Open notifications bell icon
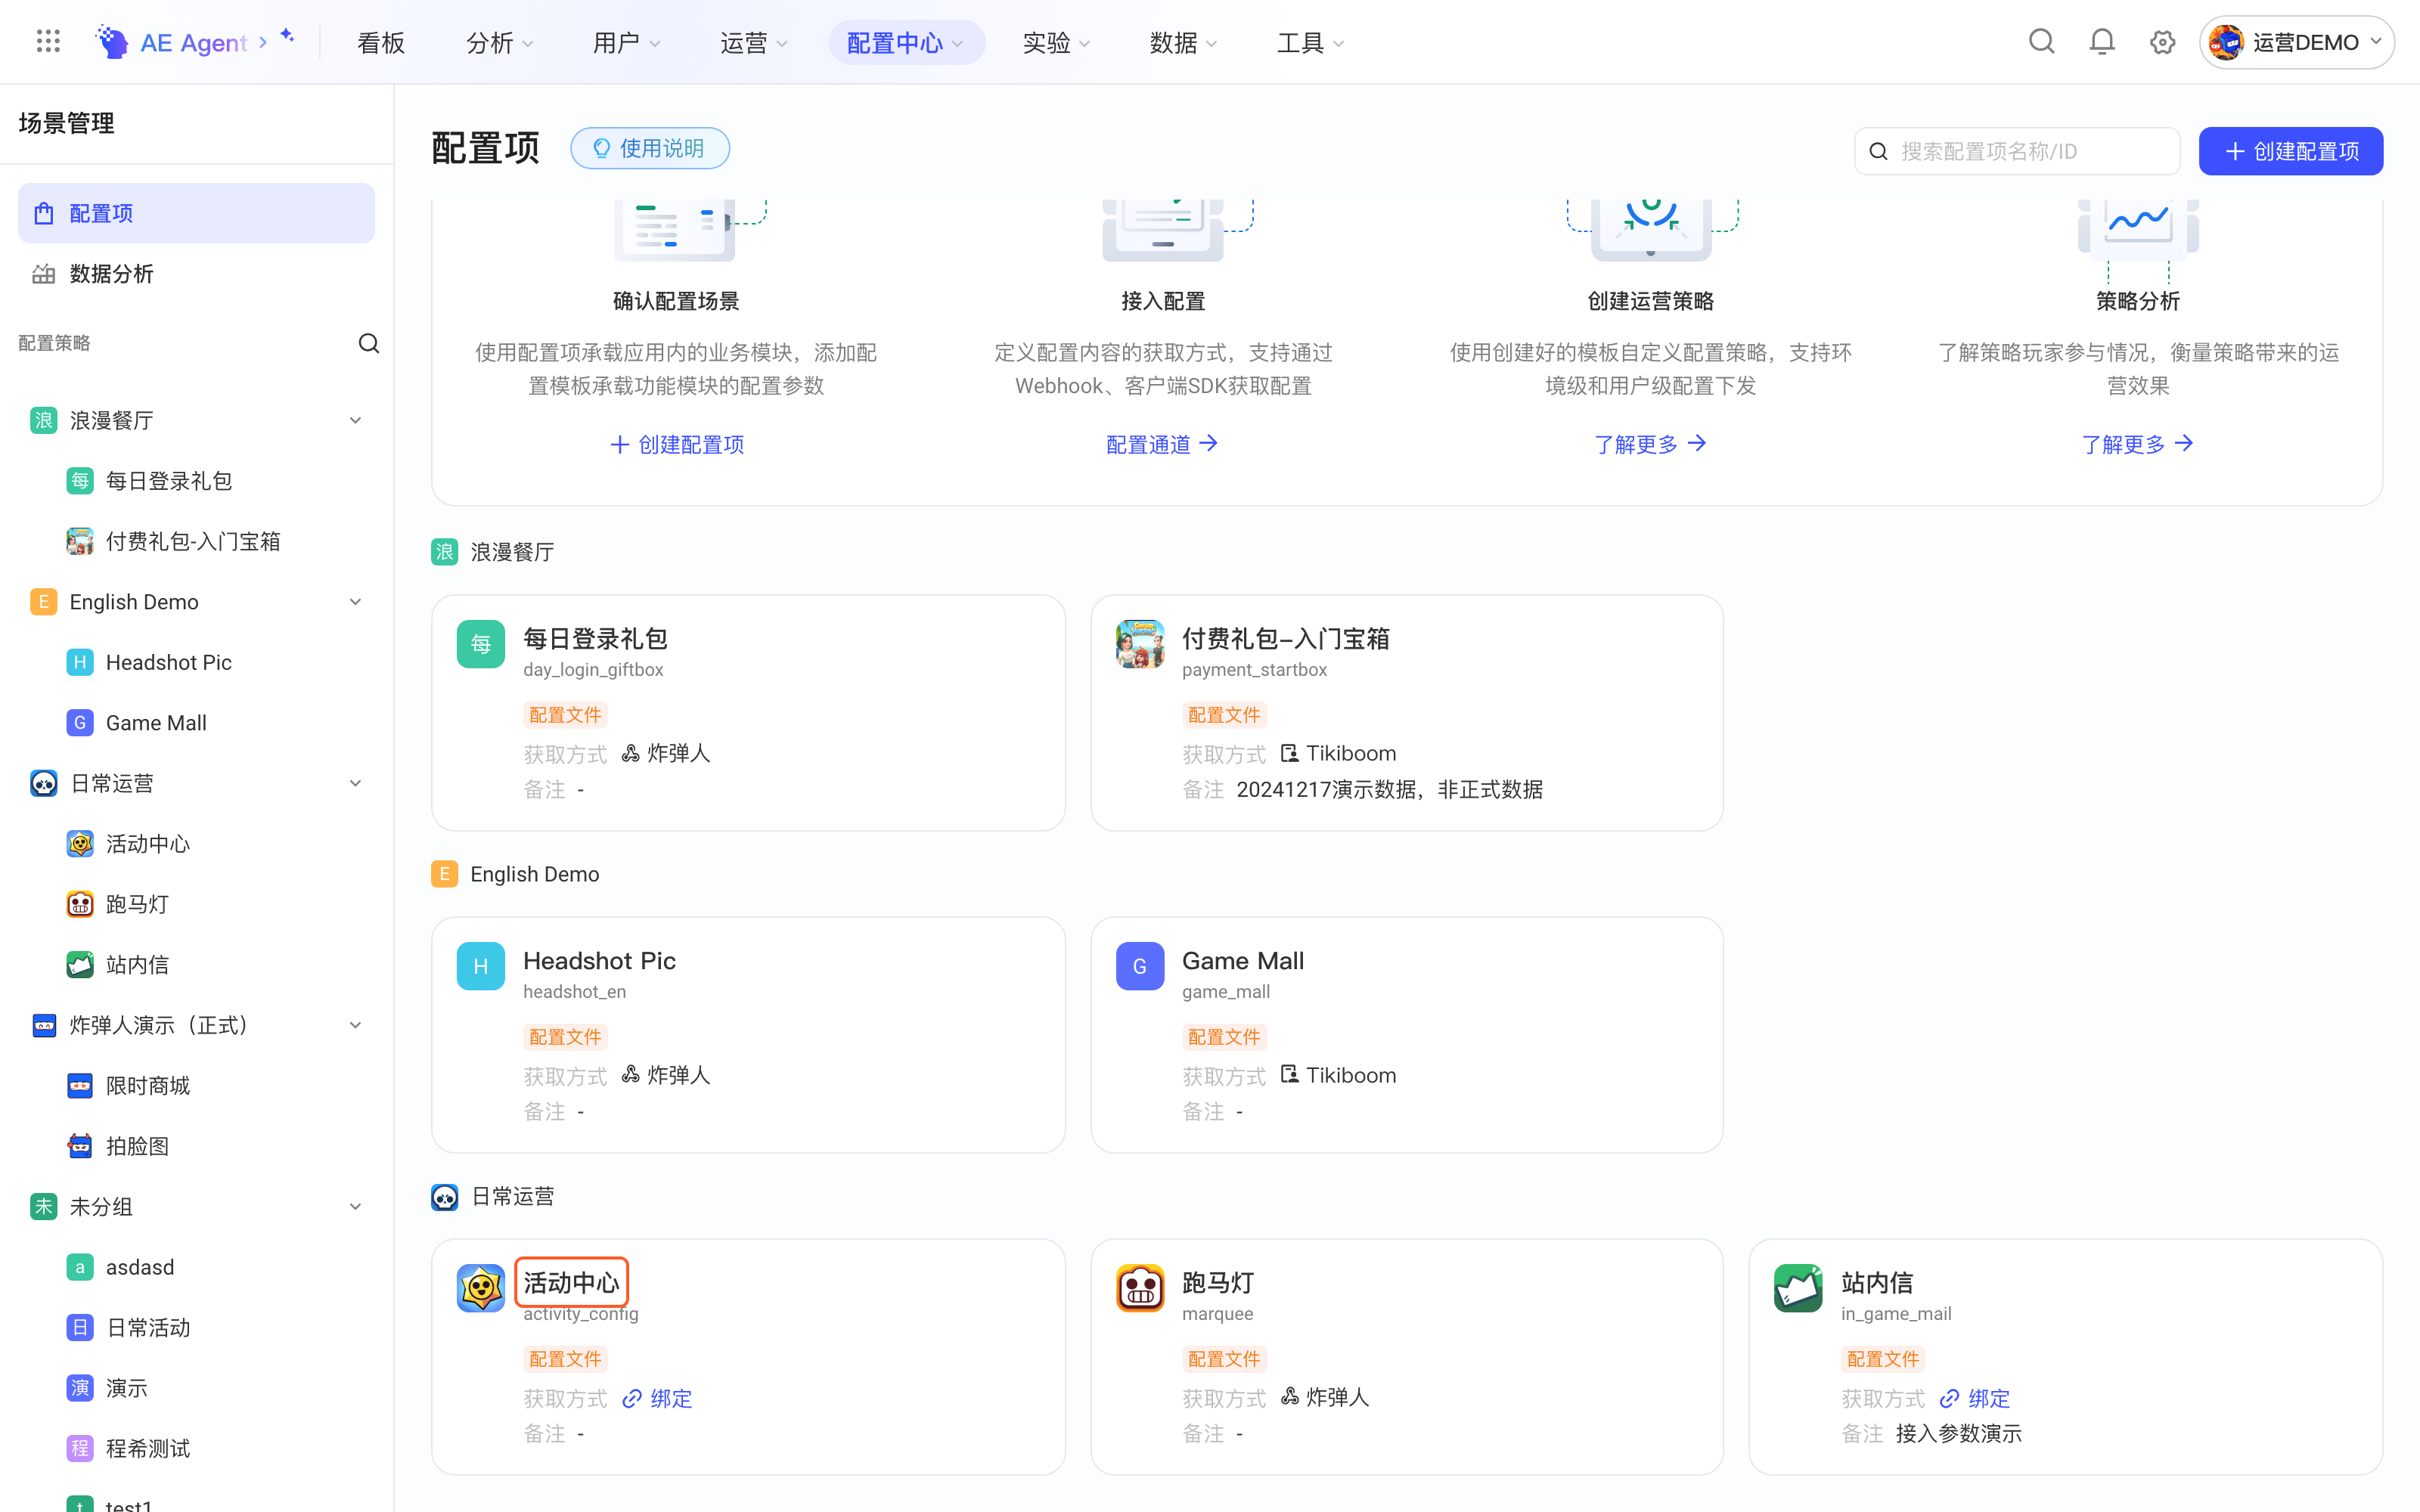 [2102, 42]
